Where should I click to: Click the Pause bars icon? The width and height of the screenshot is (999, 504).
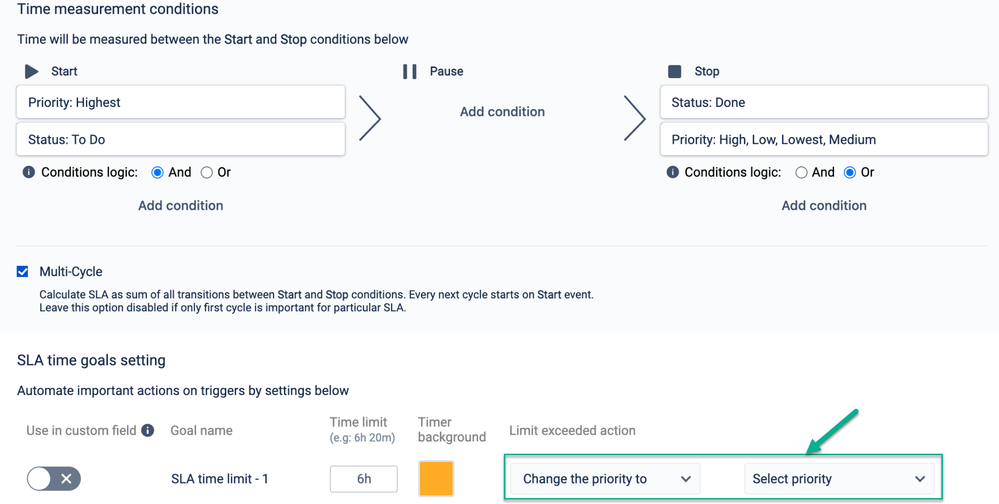coord(410,71)
